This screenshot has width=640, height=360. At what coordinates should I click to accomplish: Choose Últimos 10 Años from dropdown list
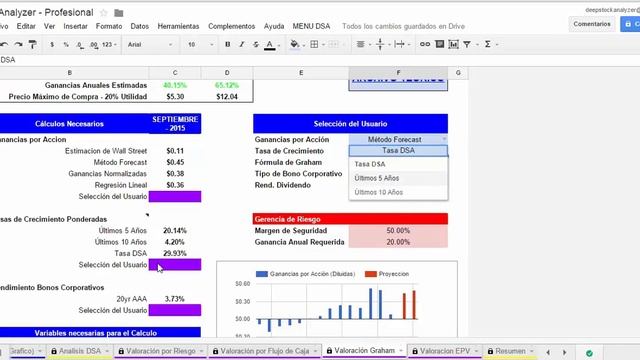click(x=398, y=192)
